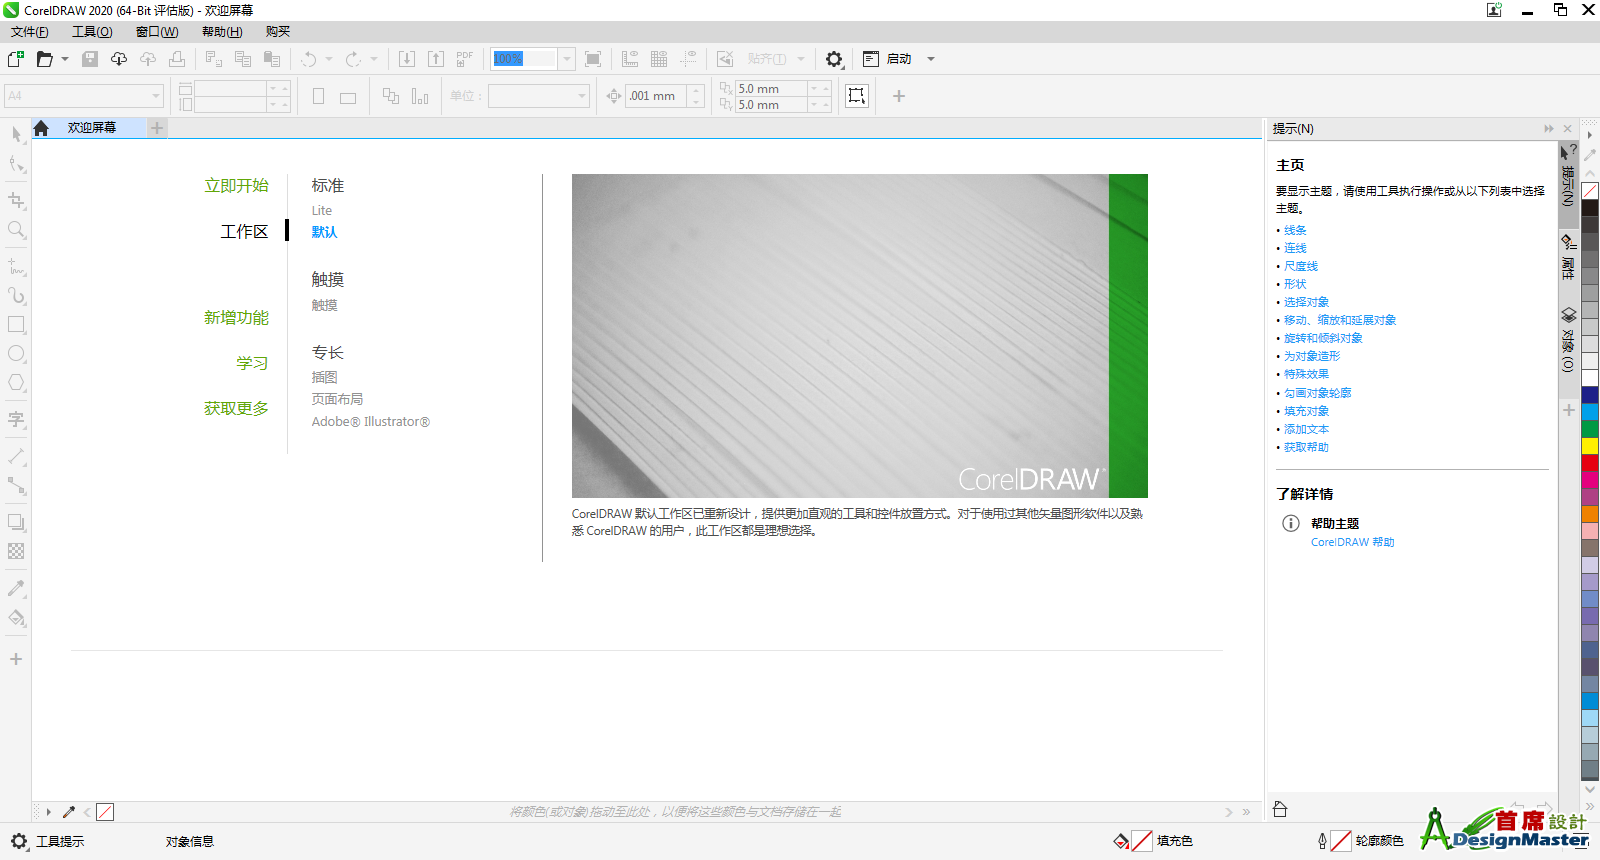Viewport: 1600px width, 860px height.
Task: Select the Interactive Fill tool
Action: [16, 617]
